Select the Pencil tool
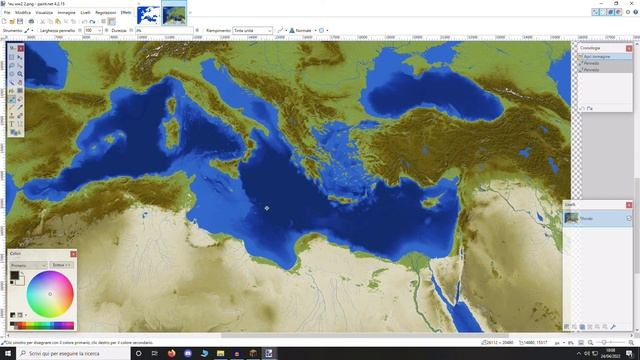 coord(11,107)
